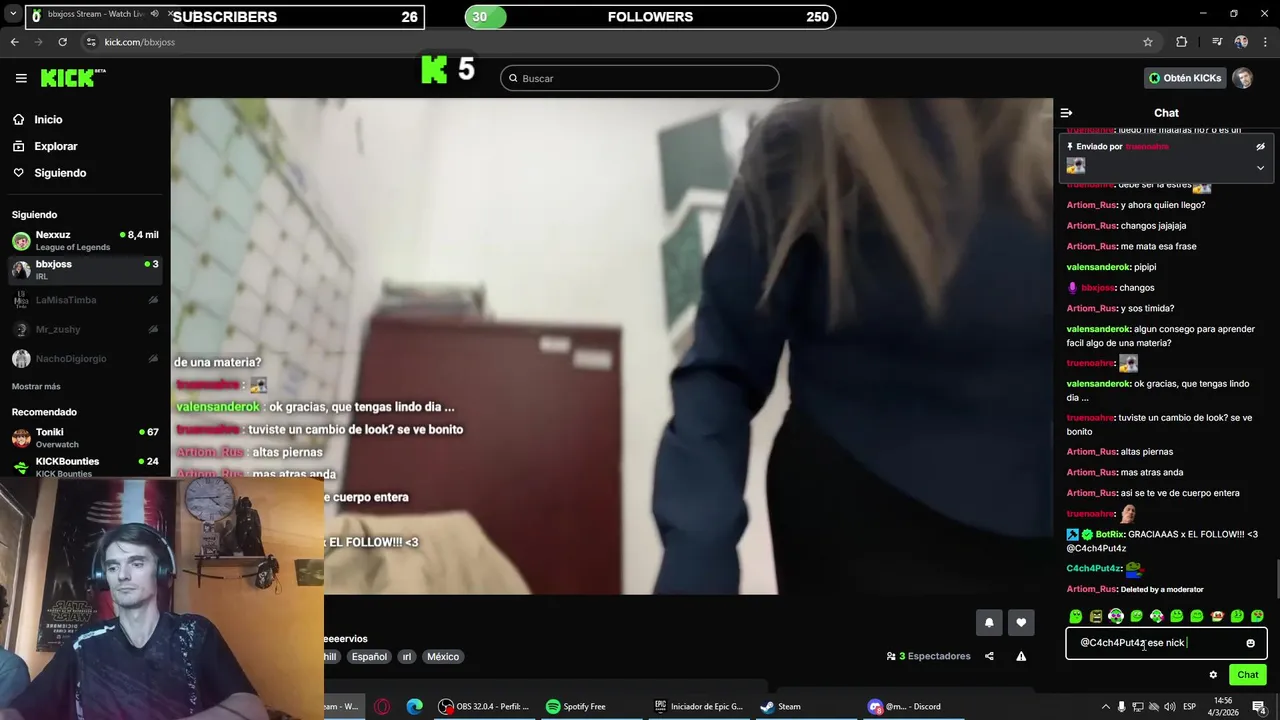Send message with Chat button
The image size is (1280, 720).
click(x=1248, y=675)
